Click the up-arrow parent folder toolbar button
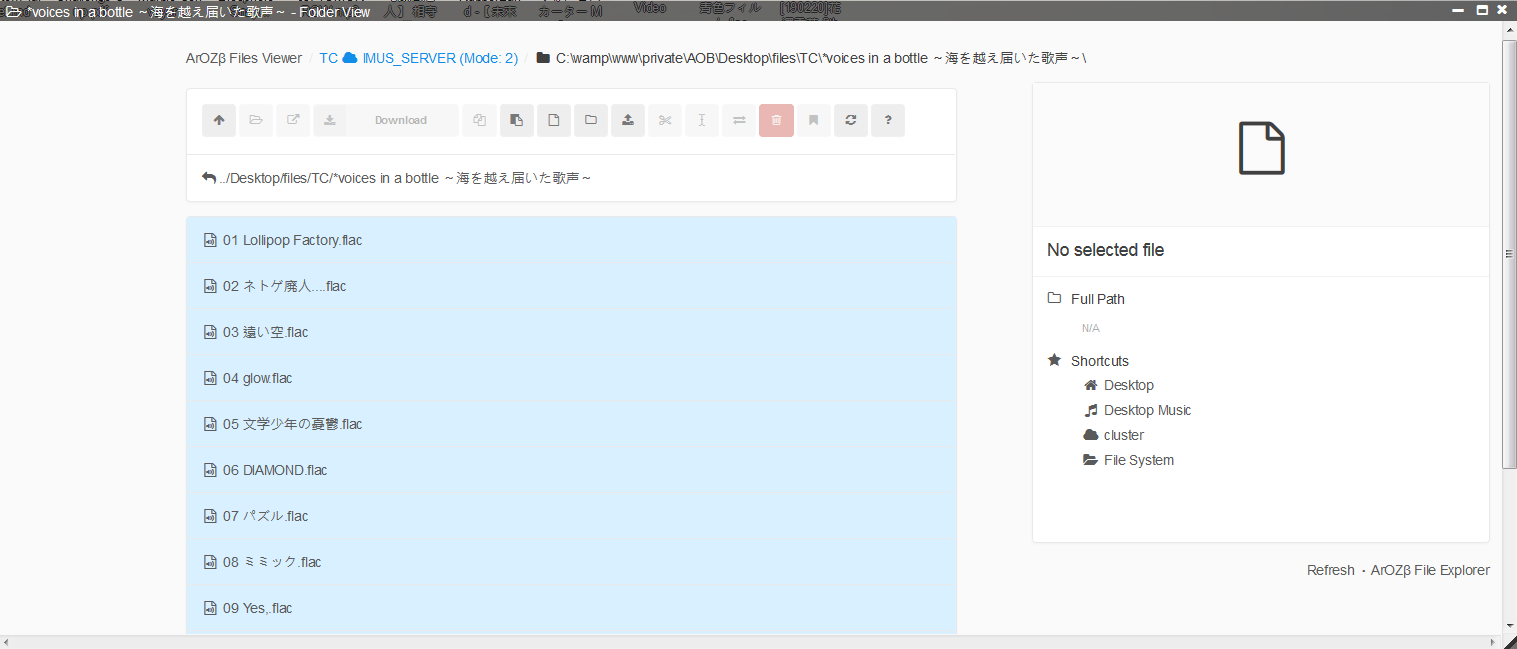 pos(219,120)
